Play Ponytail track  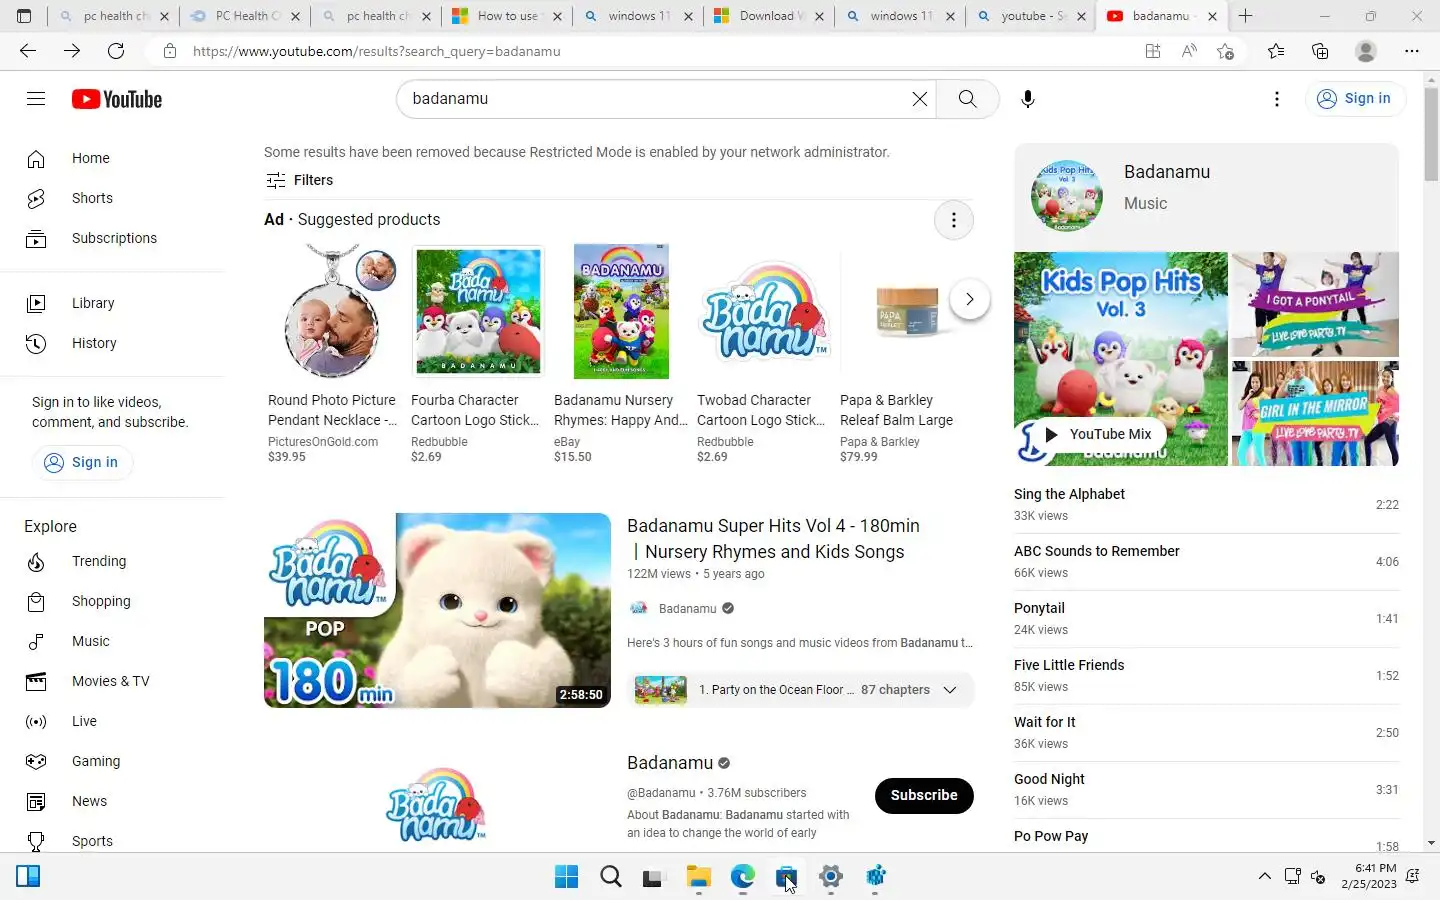(x=1206, y=619)
